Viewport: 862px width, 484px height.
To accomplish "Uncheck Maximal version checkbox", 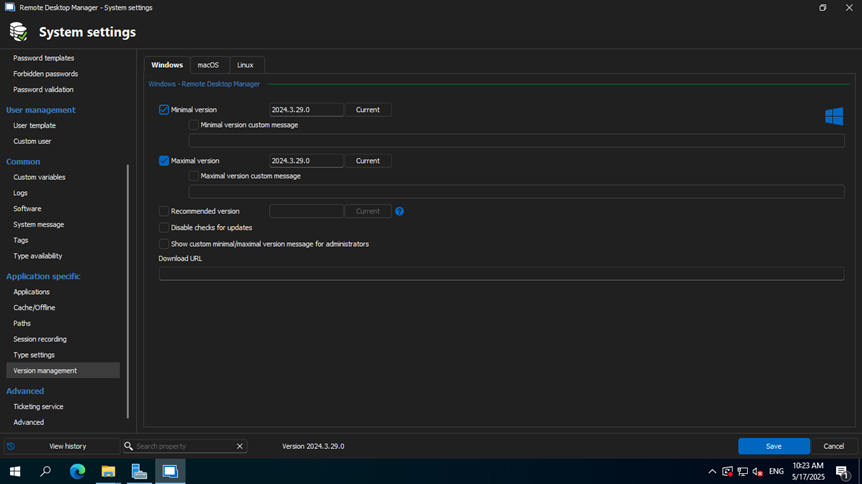I will click(164, 161).
